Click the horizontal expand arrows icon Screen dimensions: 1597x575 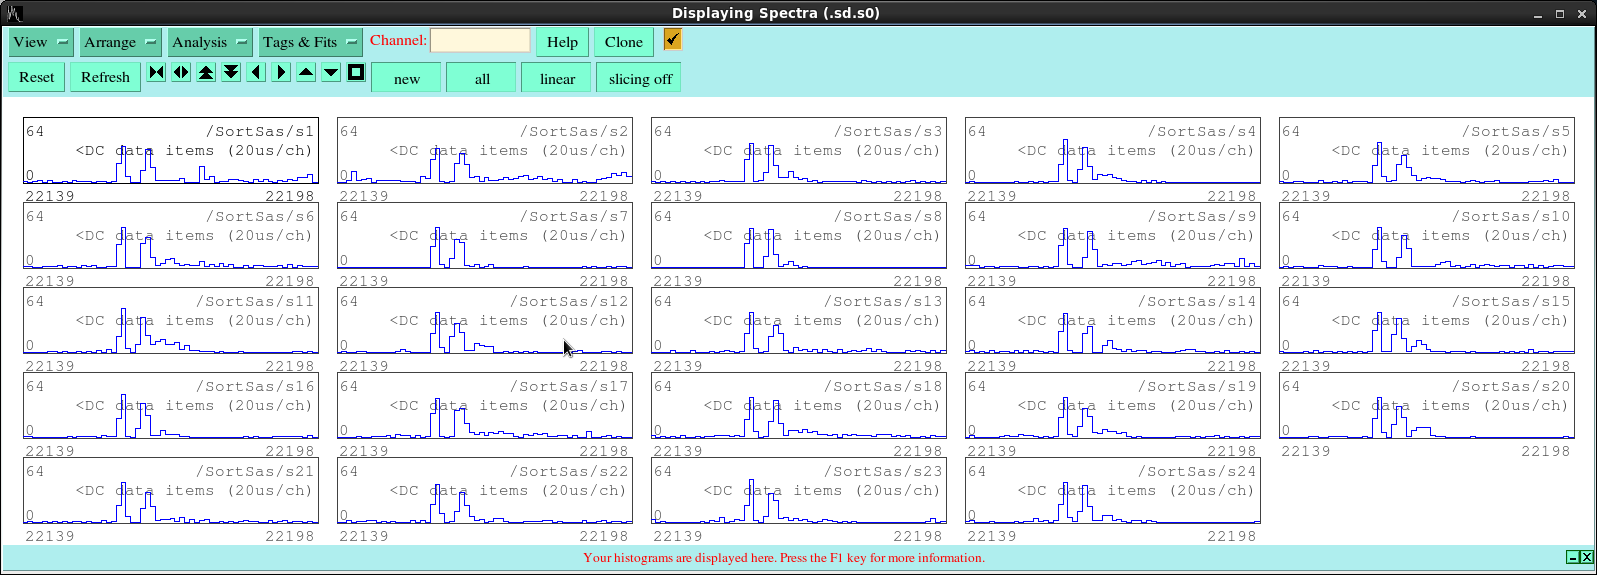181,72
